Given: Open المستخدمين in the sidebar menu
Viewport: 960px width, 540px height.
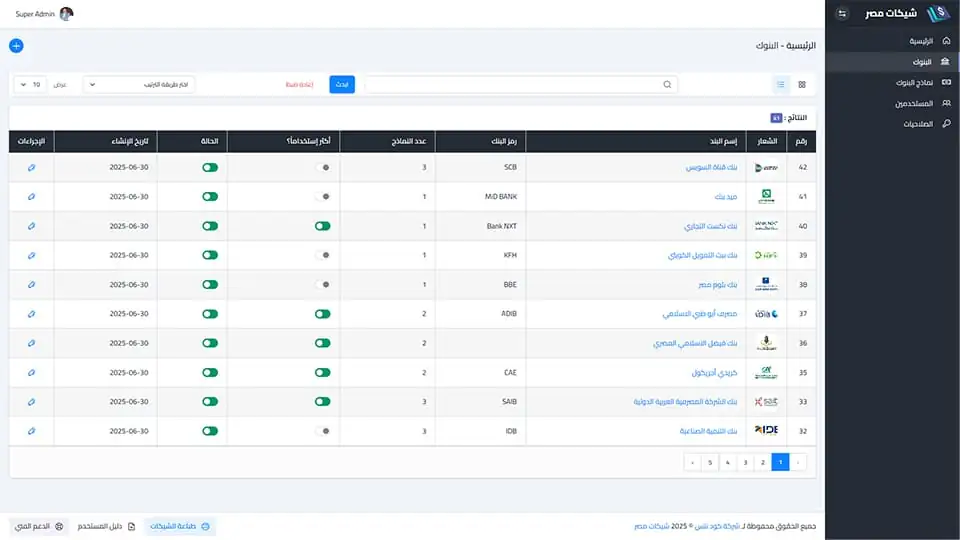Looking at the screenshot, I should click(913, 103).
